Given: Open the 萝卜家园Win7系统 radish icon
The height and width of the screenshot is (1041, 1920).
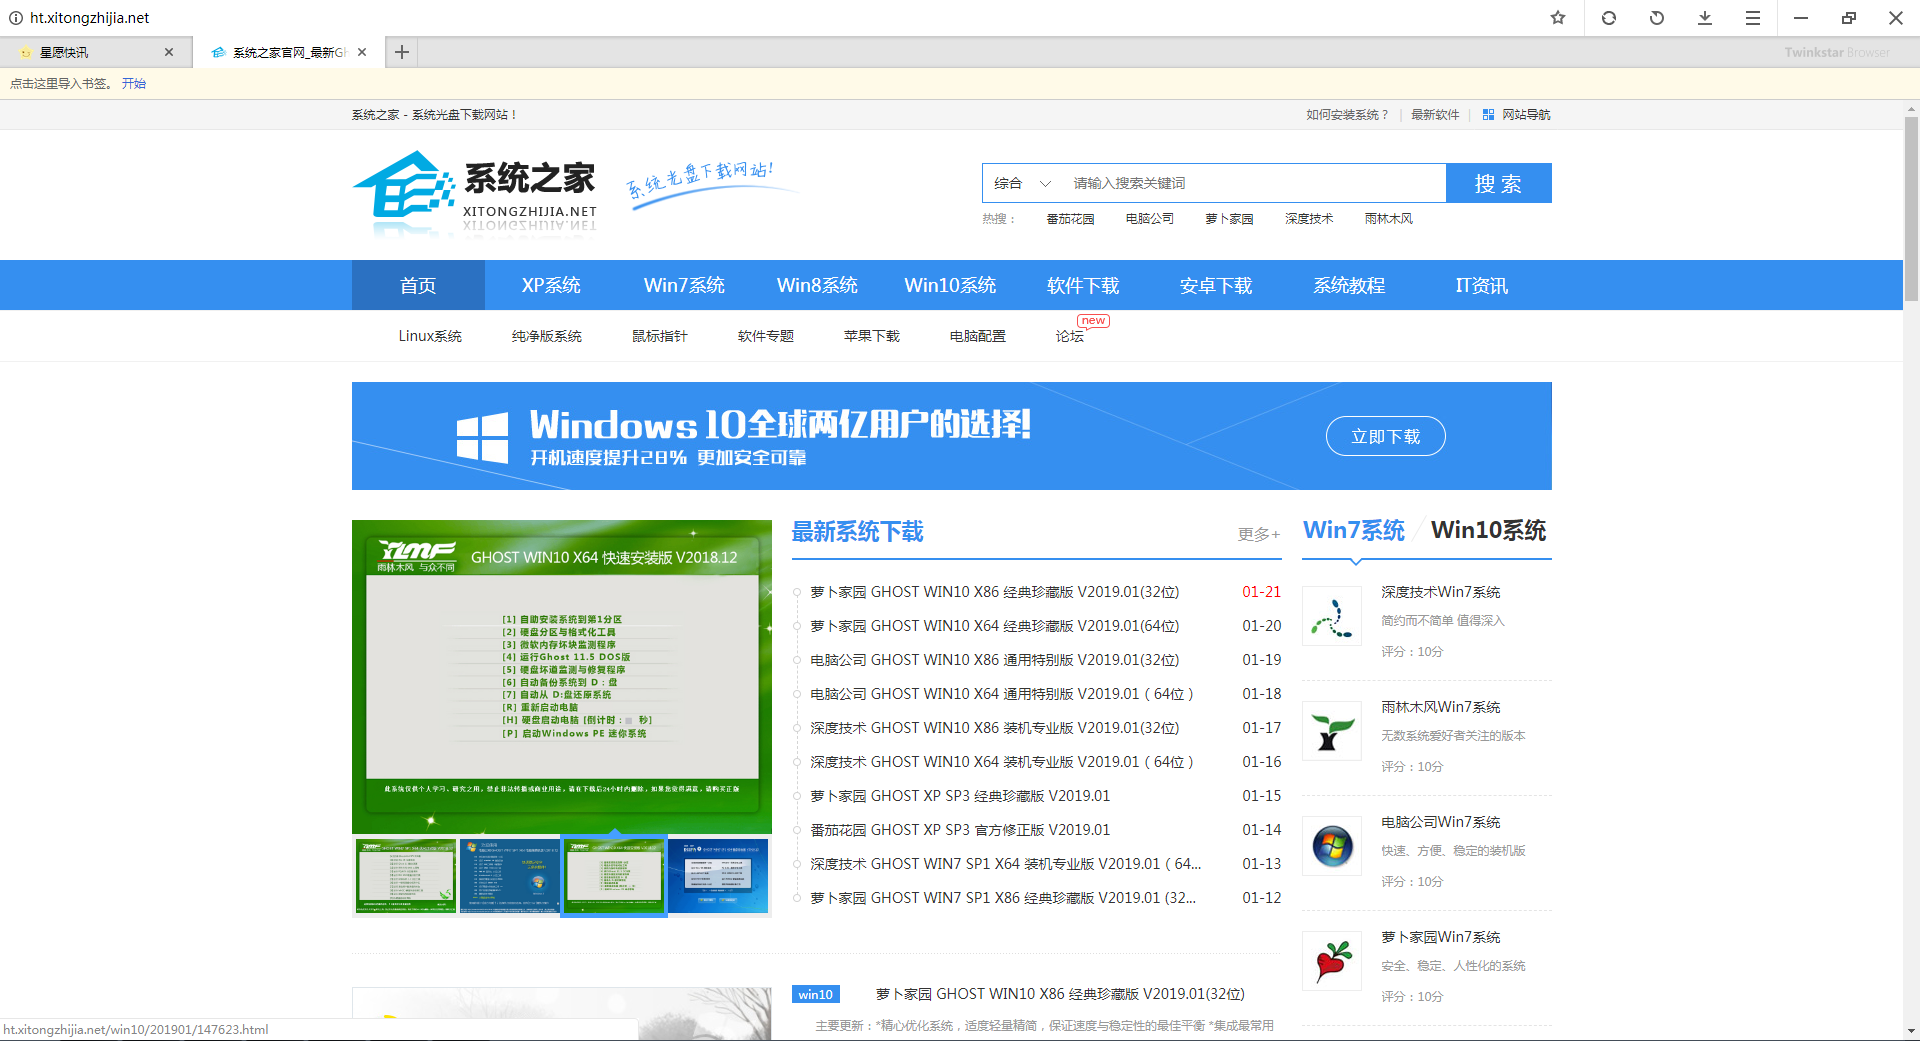Looking at the screenshot, I should click(x=1332, y=961).
